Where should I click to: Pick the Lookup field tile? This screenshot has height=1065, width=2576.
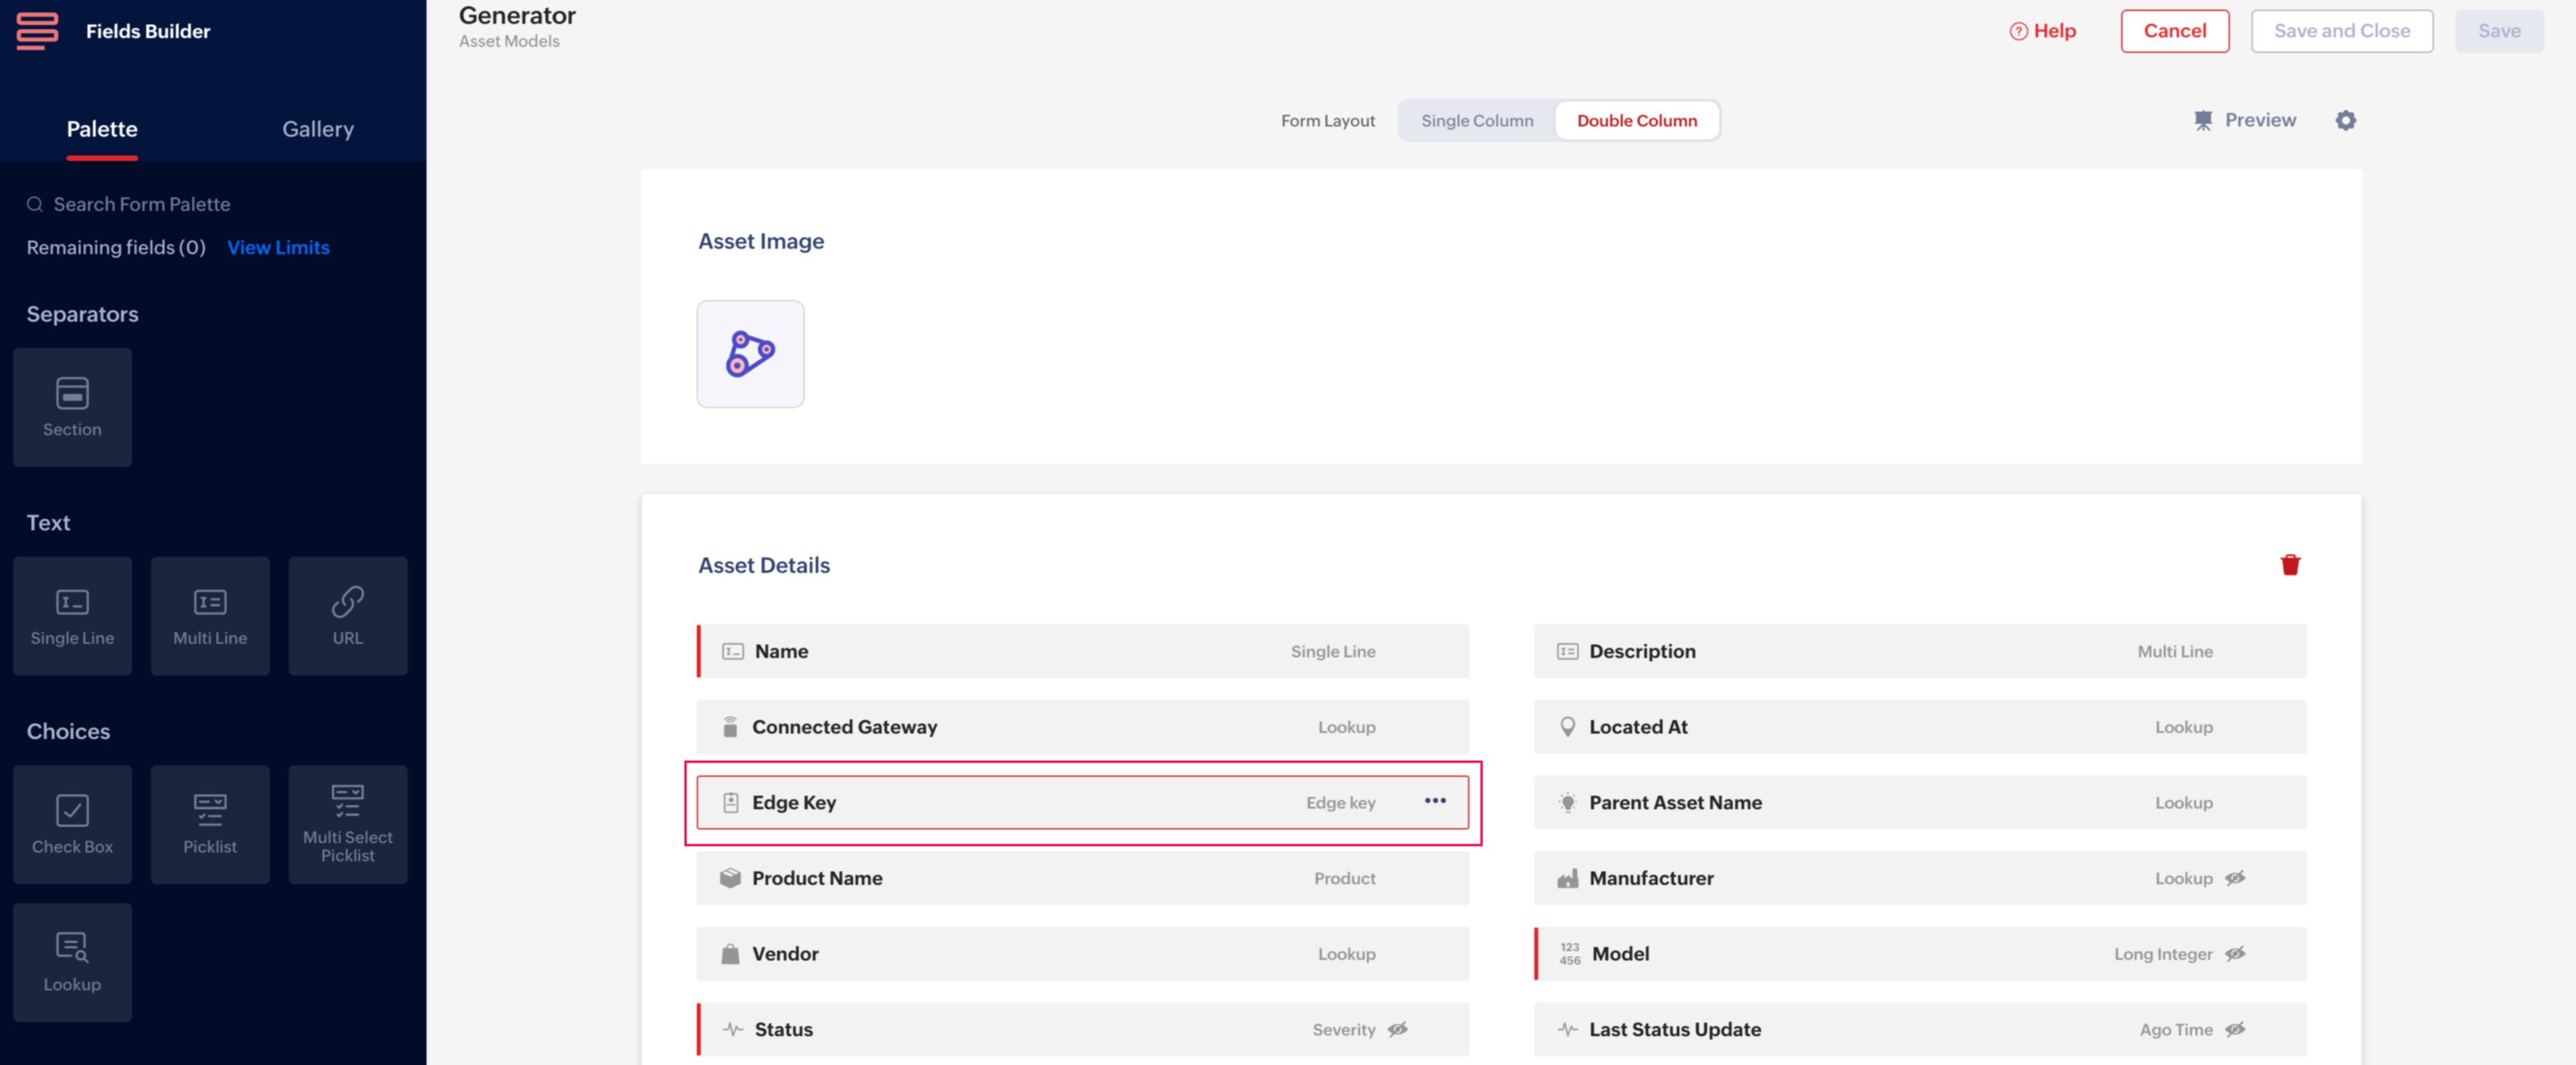pos(72,962)
